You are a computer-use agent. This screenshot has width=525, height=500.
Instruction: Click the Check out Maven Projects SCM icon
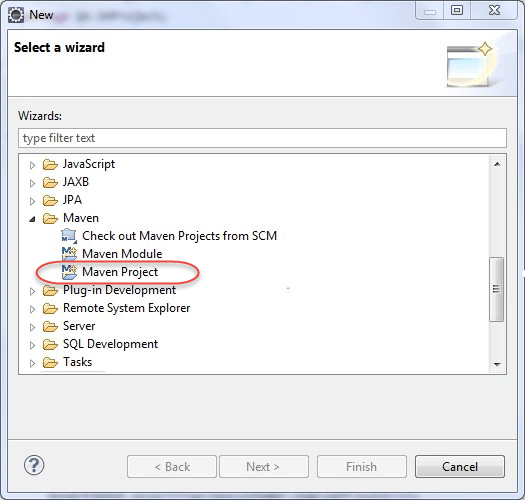pyautogui.click(x=69, y=236)
